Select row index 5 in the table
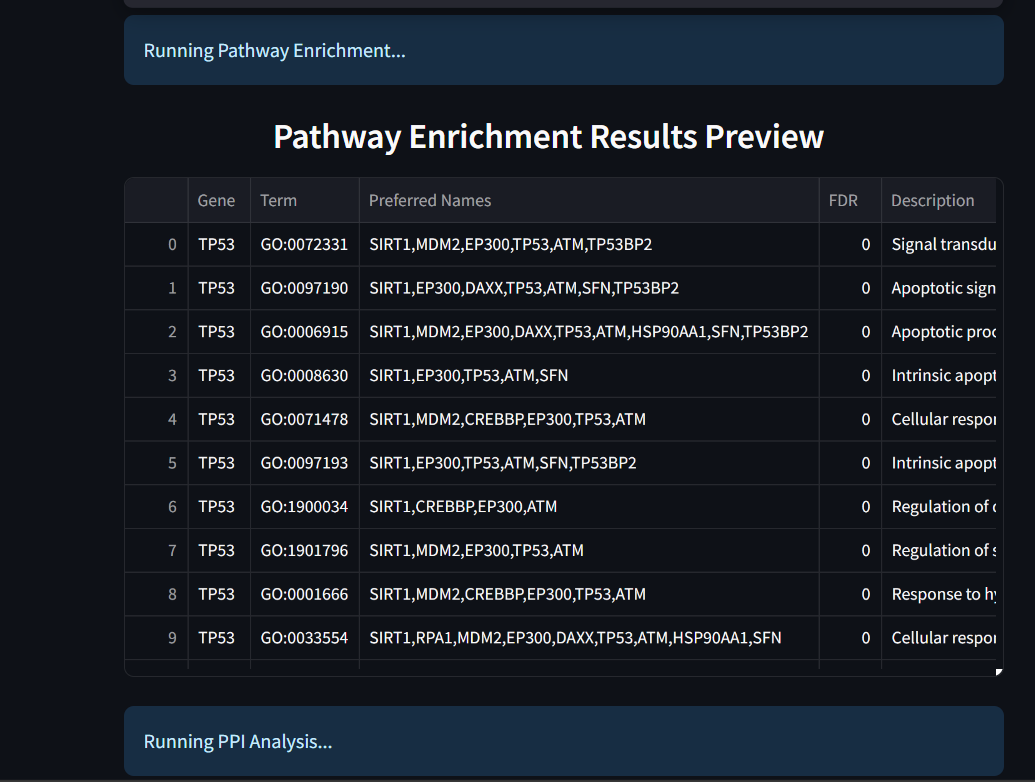 coord(171,462)
